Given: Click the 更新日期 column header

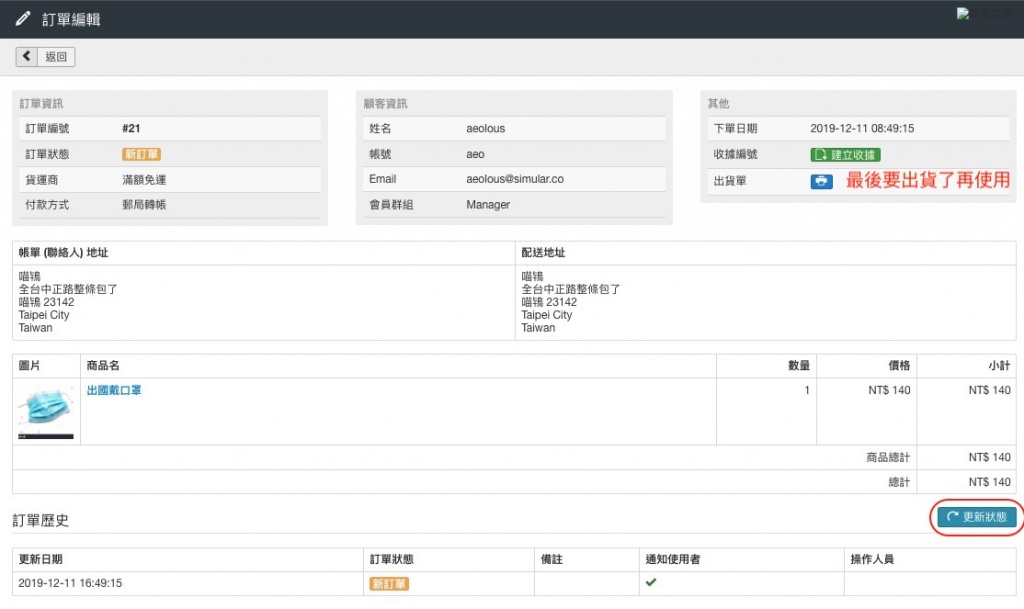Looking at the screenshot, I should click(x=41, y=559).
